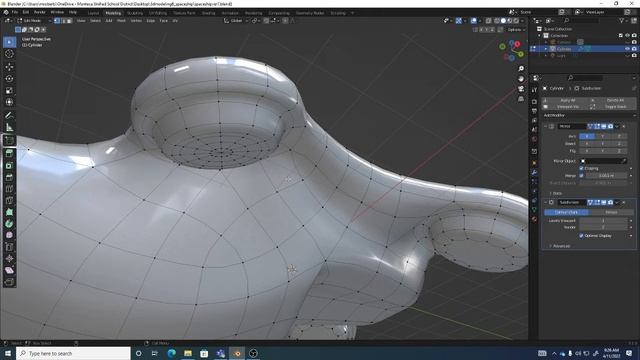Select the Knife tool
Image resolution: width=640 pixels, height=360 pixels.
point(9,200)
